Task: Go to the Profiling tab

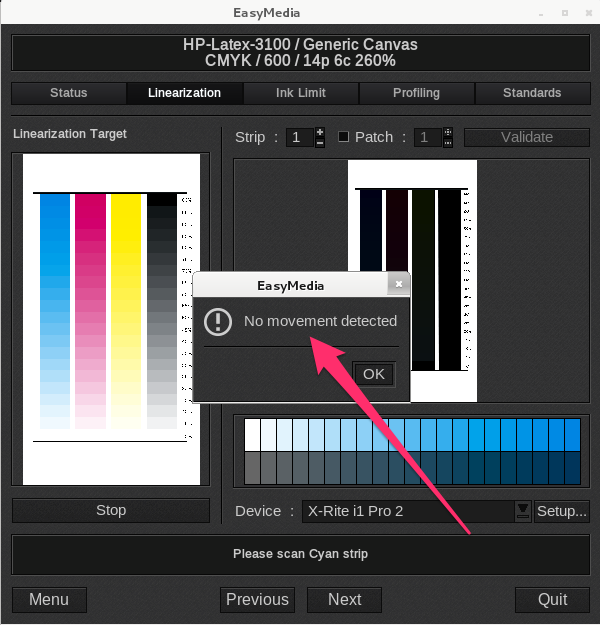Action: coord(416,93)
